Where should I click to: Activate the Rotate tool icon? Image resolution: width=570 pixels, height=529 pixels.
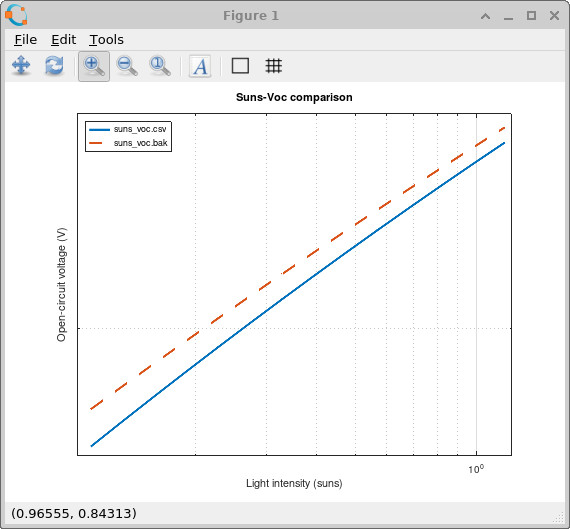54,66
